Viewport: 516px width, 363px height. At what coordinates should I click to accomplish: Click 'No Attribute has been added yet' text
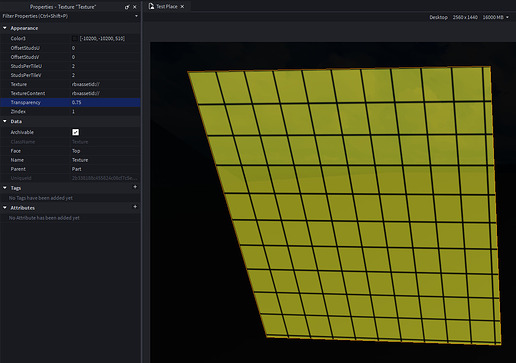pyautogui.click(x=44, y=218)
